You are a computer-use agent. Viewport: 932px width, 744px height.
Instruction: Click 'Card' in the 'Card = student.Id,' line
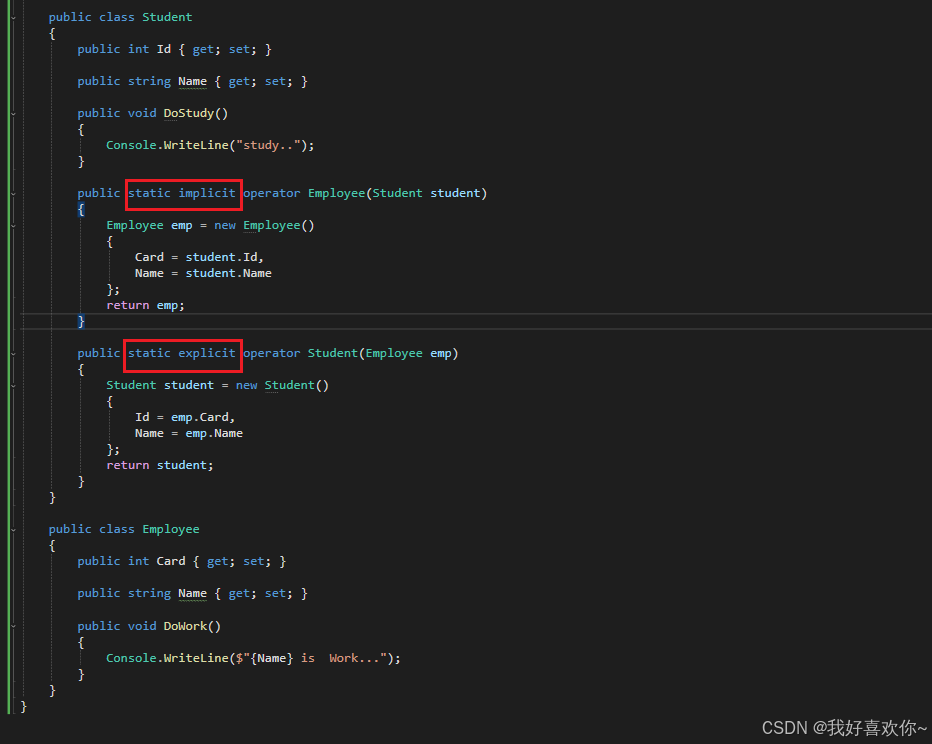click(149, 257)
